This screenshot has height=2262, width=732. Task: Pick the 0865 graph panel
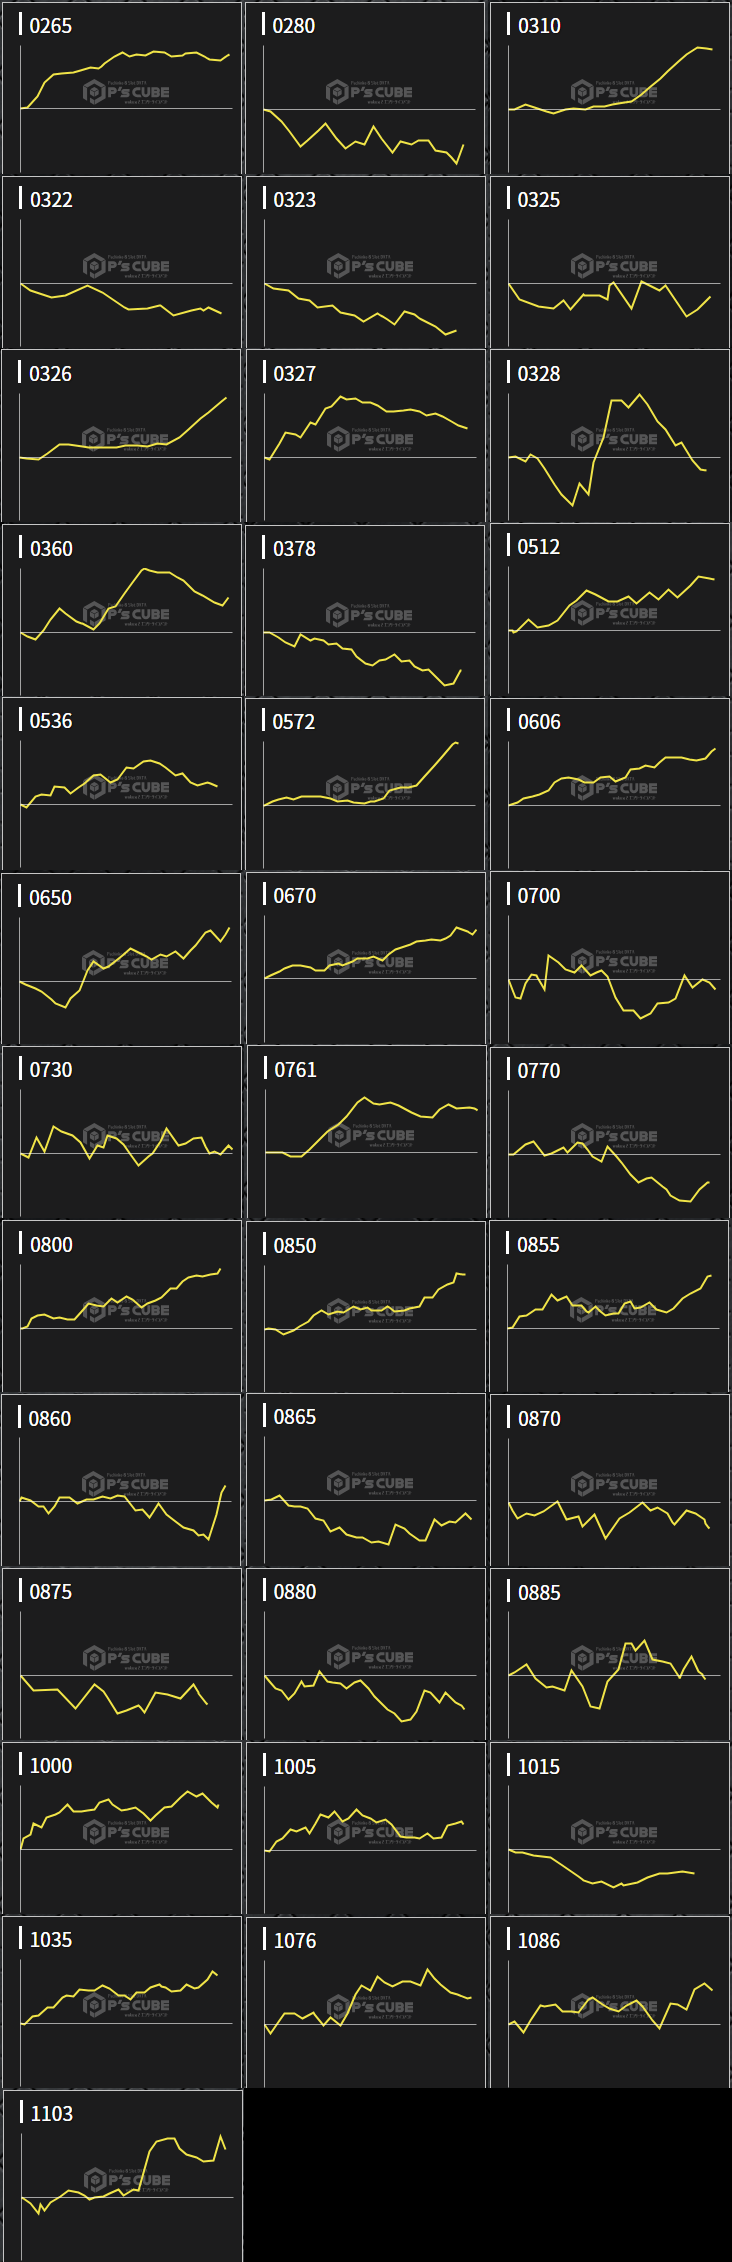[366, 1481]
